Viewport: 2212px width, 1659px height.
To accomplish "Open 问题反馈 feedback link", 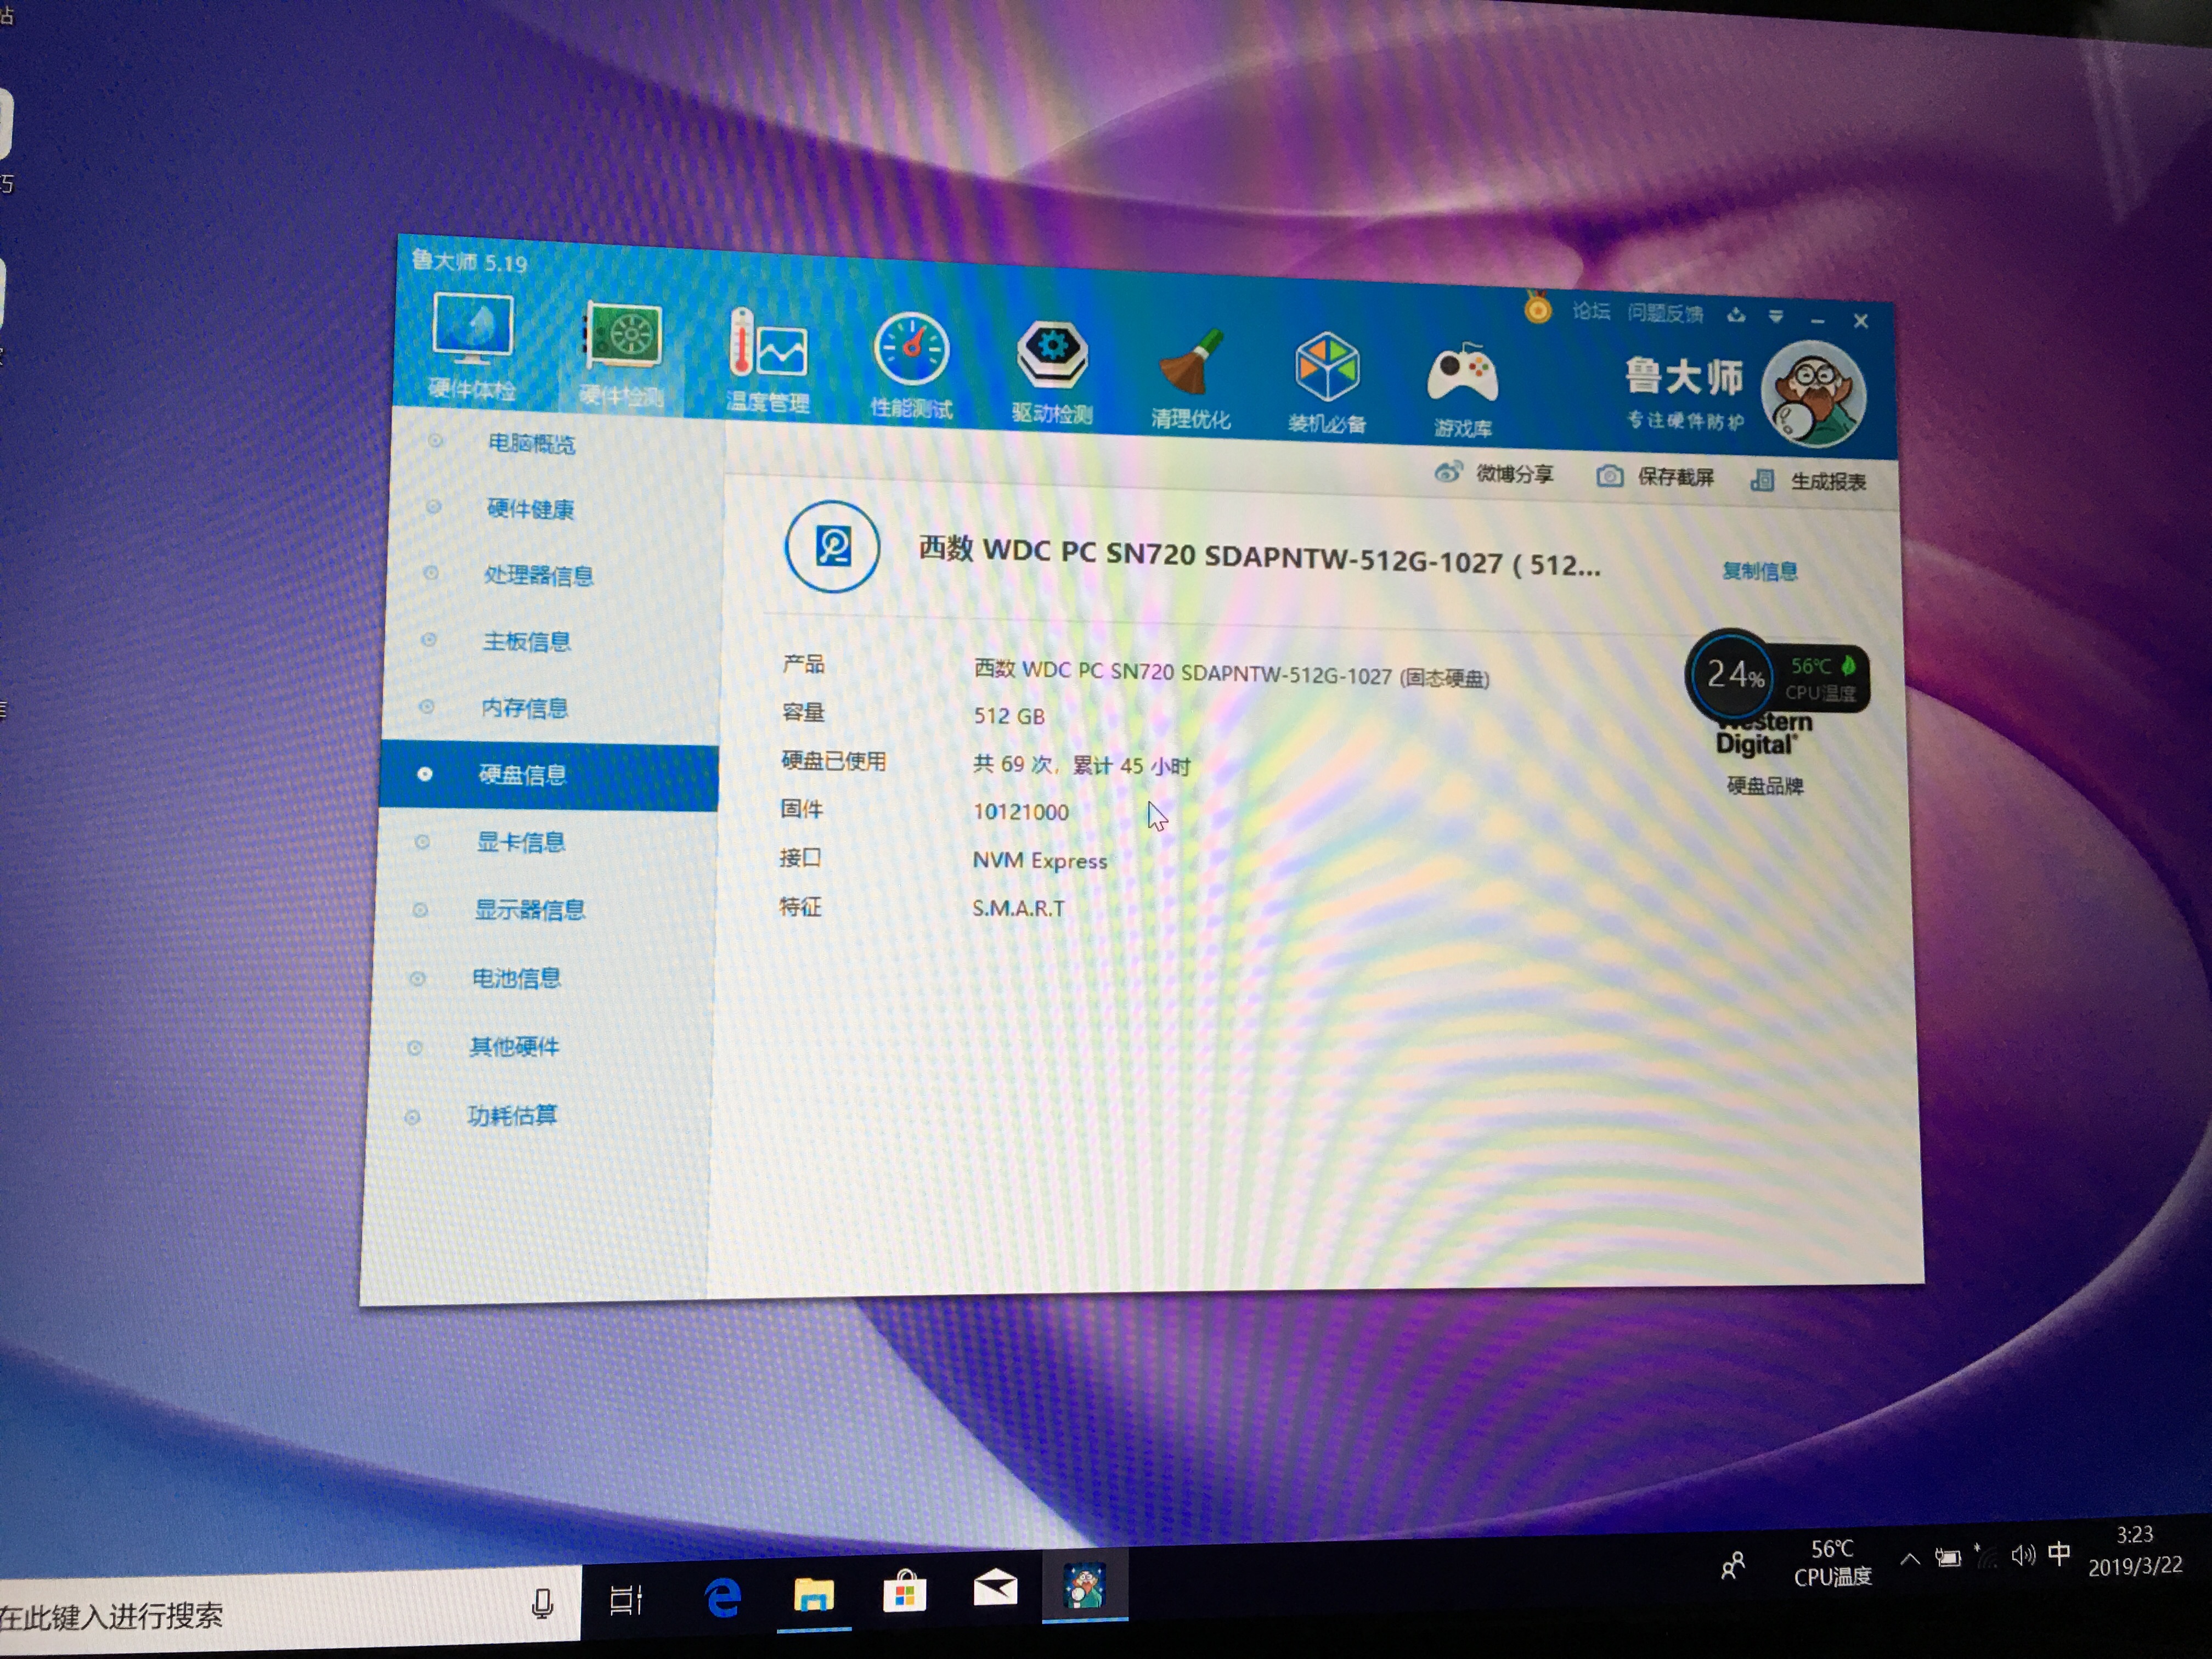I will click(1665, 313).
